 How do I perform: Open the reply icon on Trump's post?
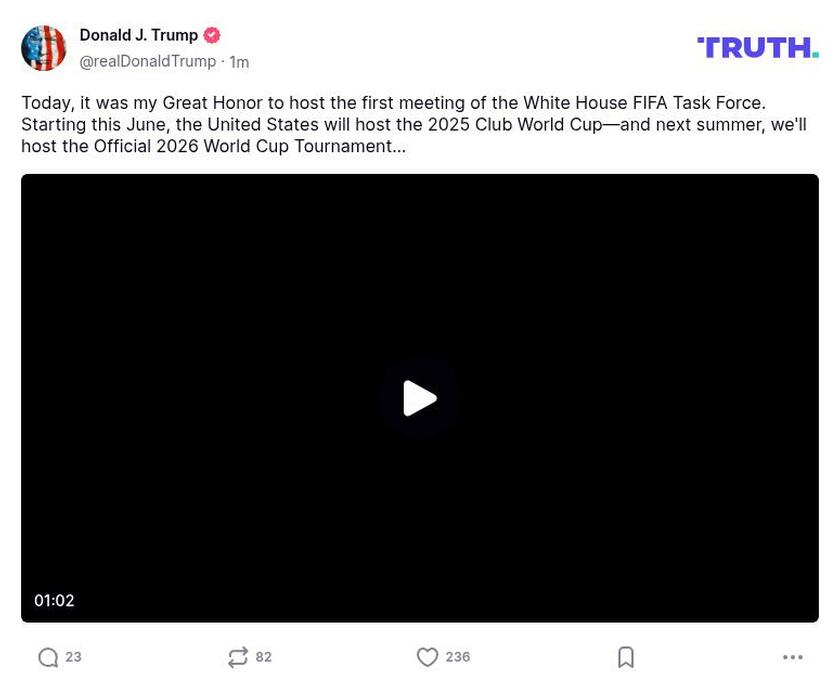pyautogui.click(x=46, y=657)
